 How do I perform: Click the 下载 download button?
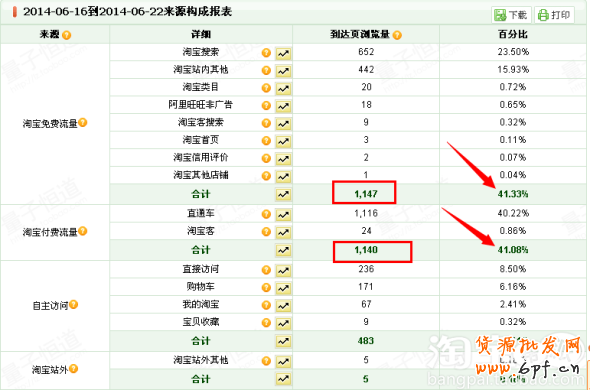pos(511,15)
